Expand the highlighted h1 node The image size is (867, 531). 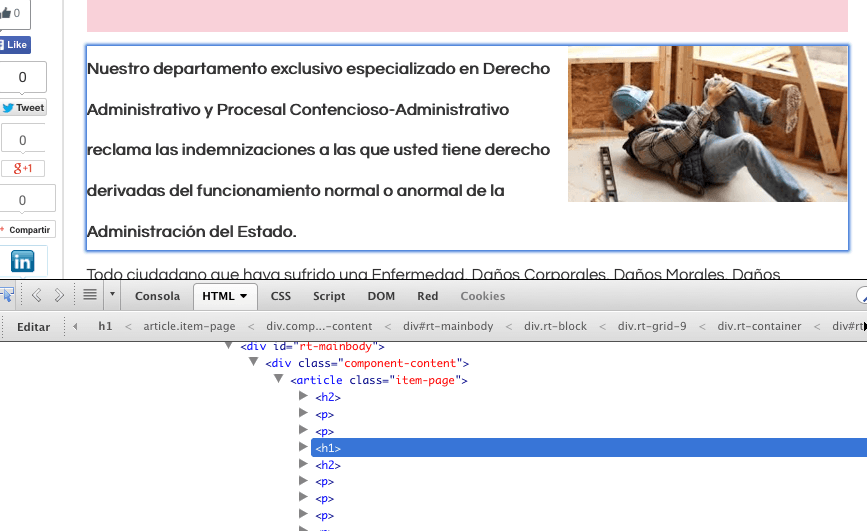303,446
